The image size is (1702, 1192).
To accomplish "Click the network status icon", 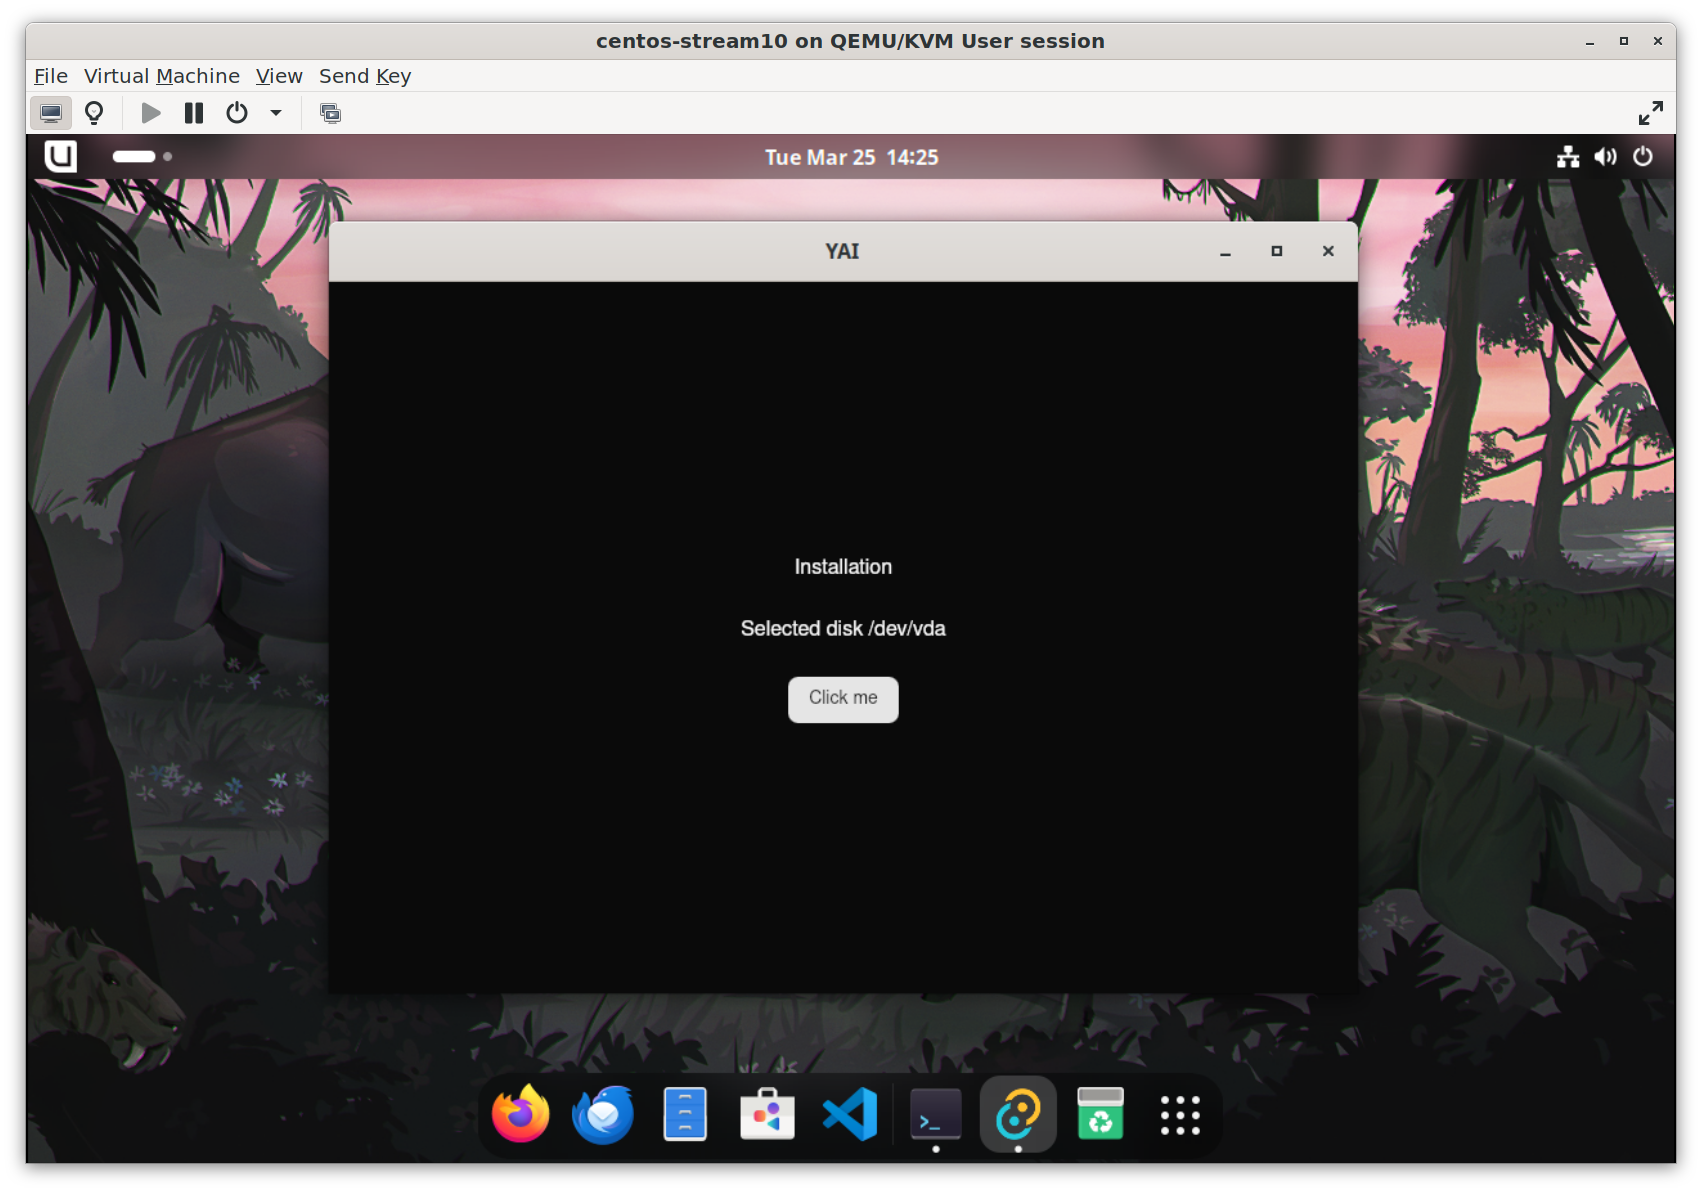I will point(1568,156).
